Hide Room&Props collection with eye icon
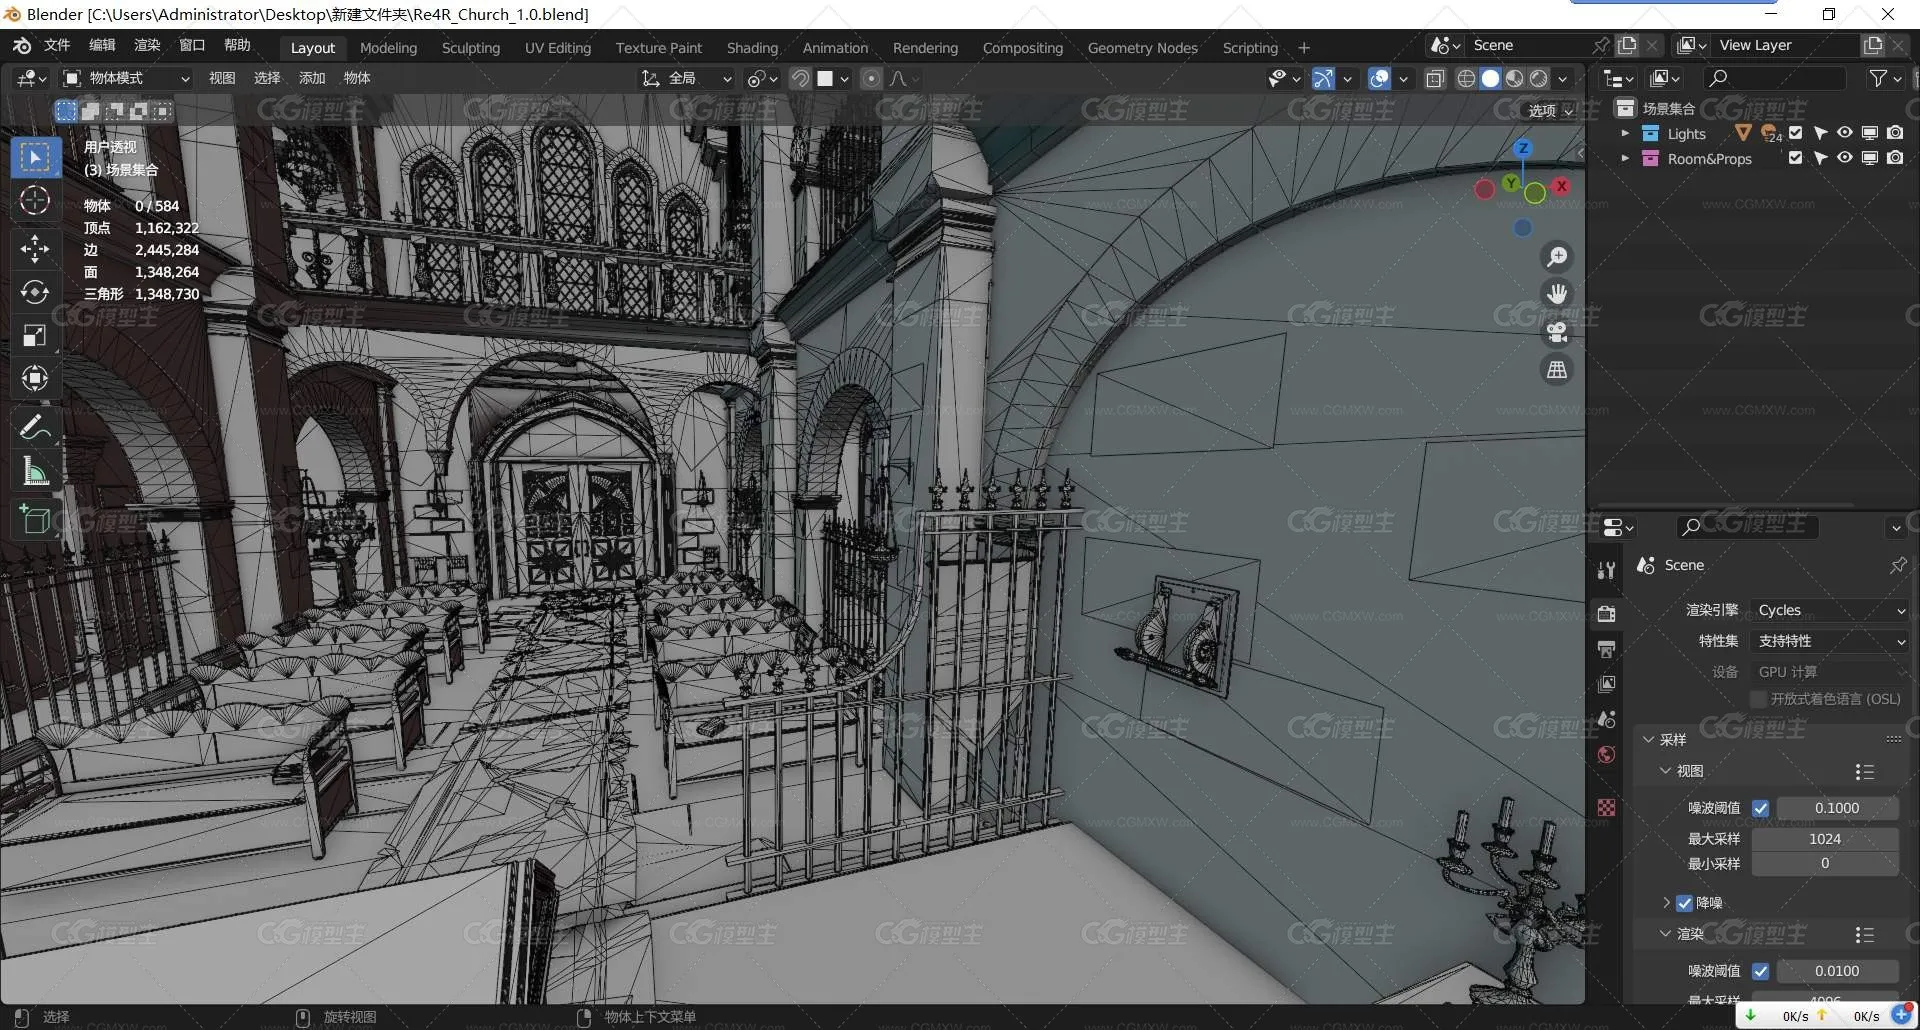Viewport: 1920px width, 1030px height. [1845, 158]
